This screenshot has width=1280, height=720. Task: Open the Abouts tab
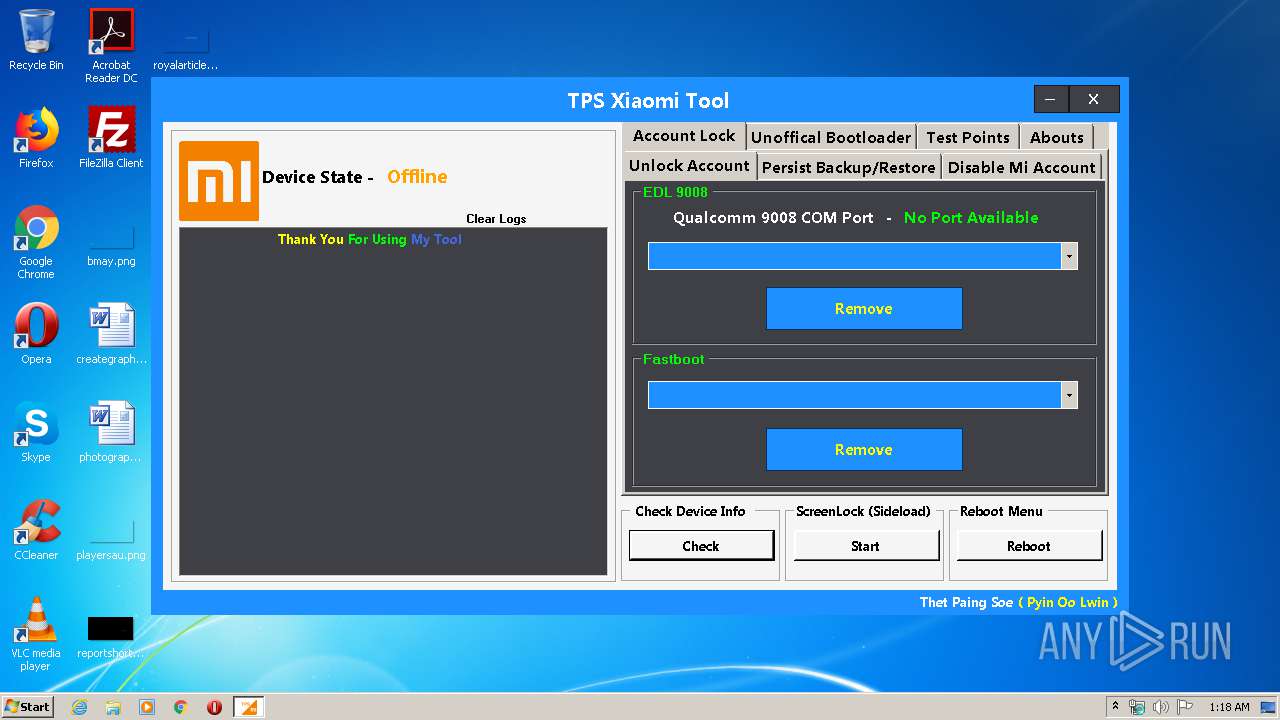click(x=1057, y=137)
